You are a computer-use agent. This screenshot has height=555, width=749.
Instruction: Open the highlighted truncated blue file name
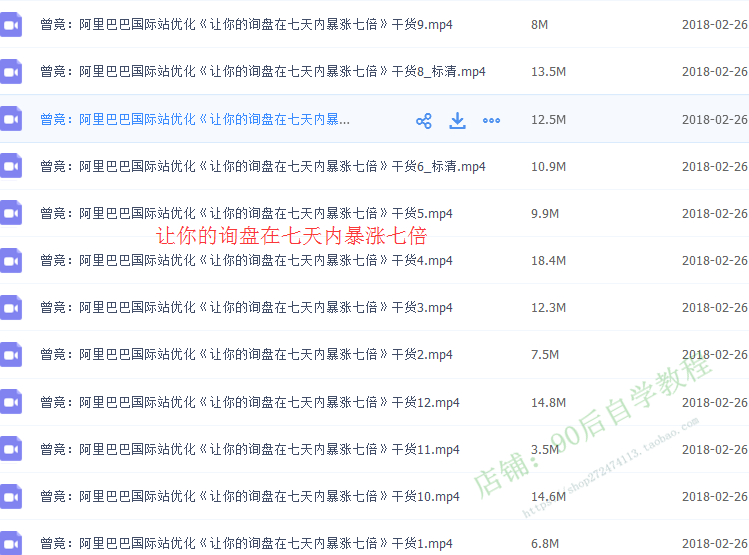(x=195, y=120)
